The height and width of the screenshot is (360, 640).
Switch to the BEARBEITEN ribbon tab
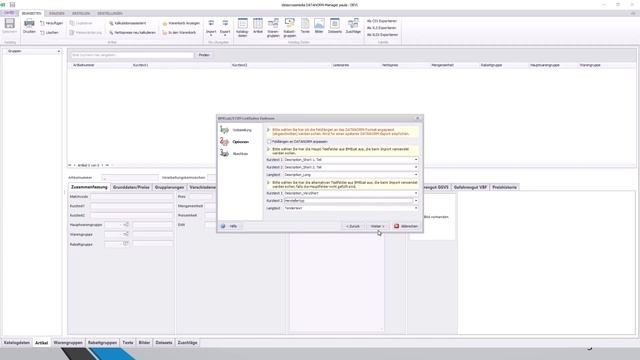pyautogui.click(x=31, y=13)
